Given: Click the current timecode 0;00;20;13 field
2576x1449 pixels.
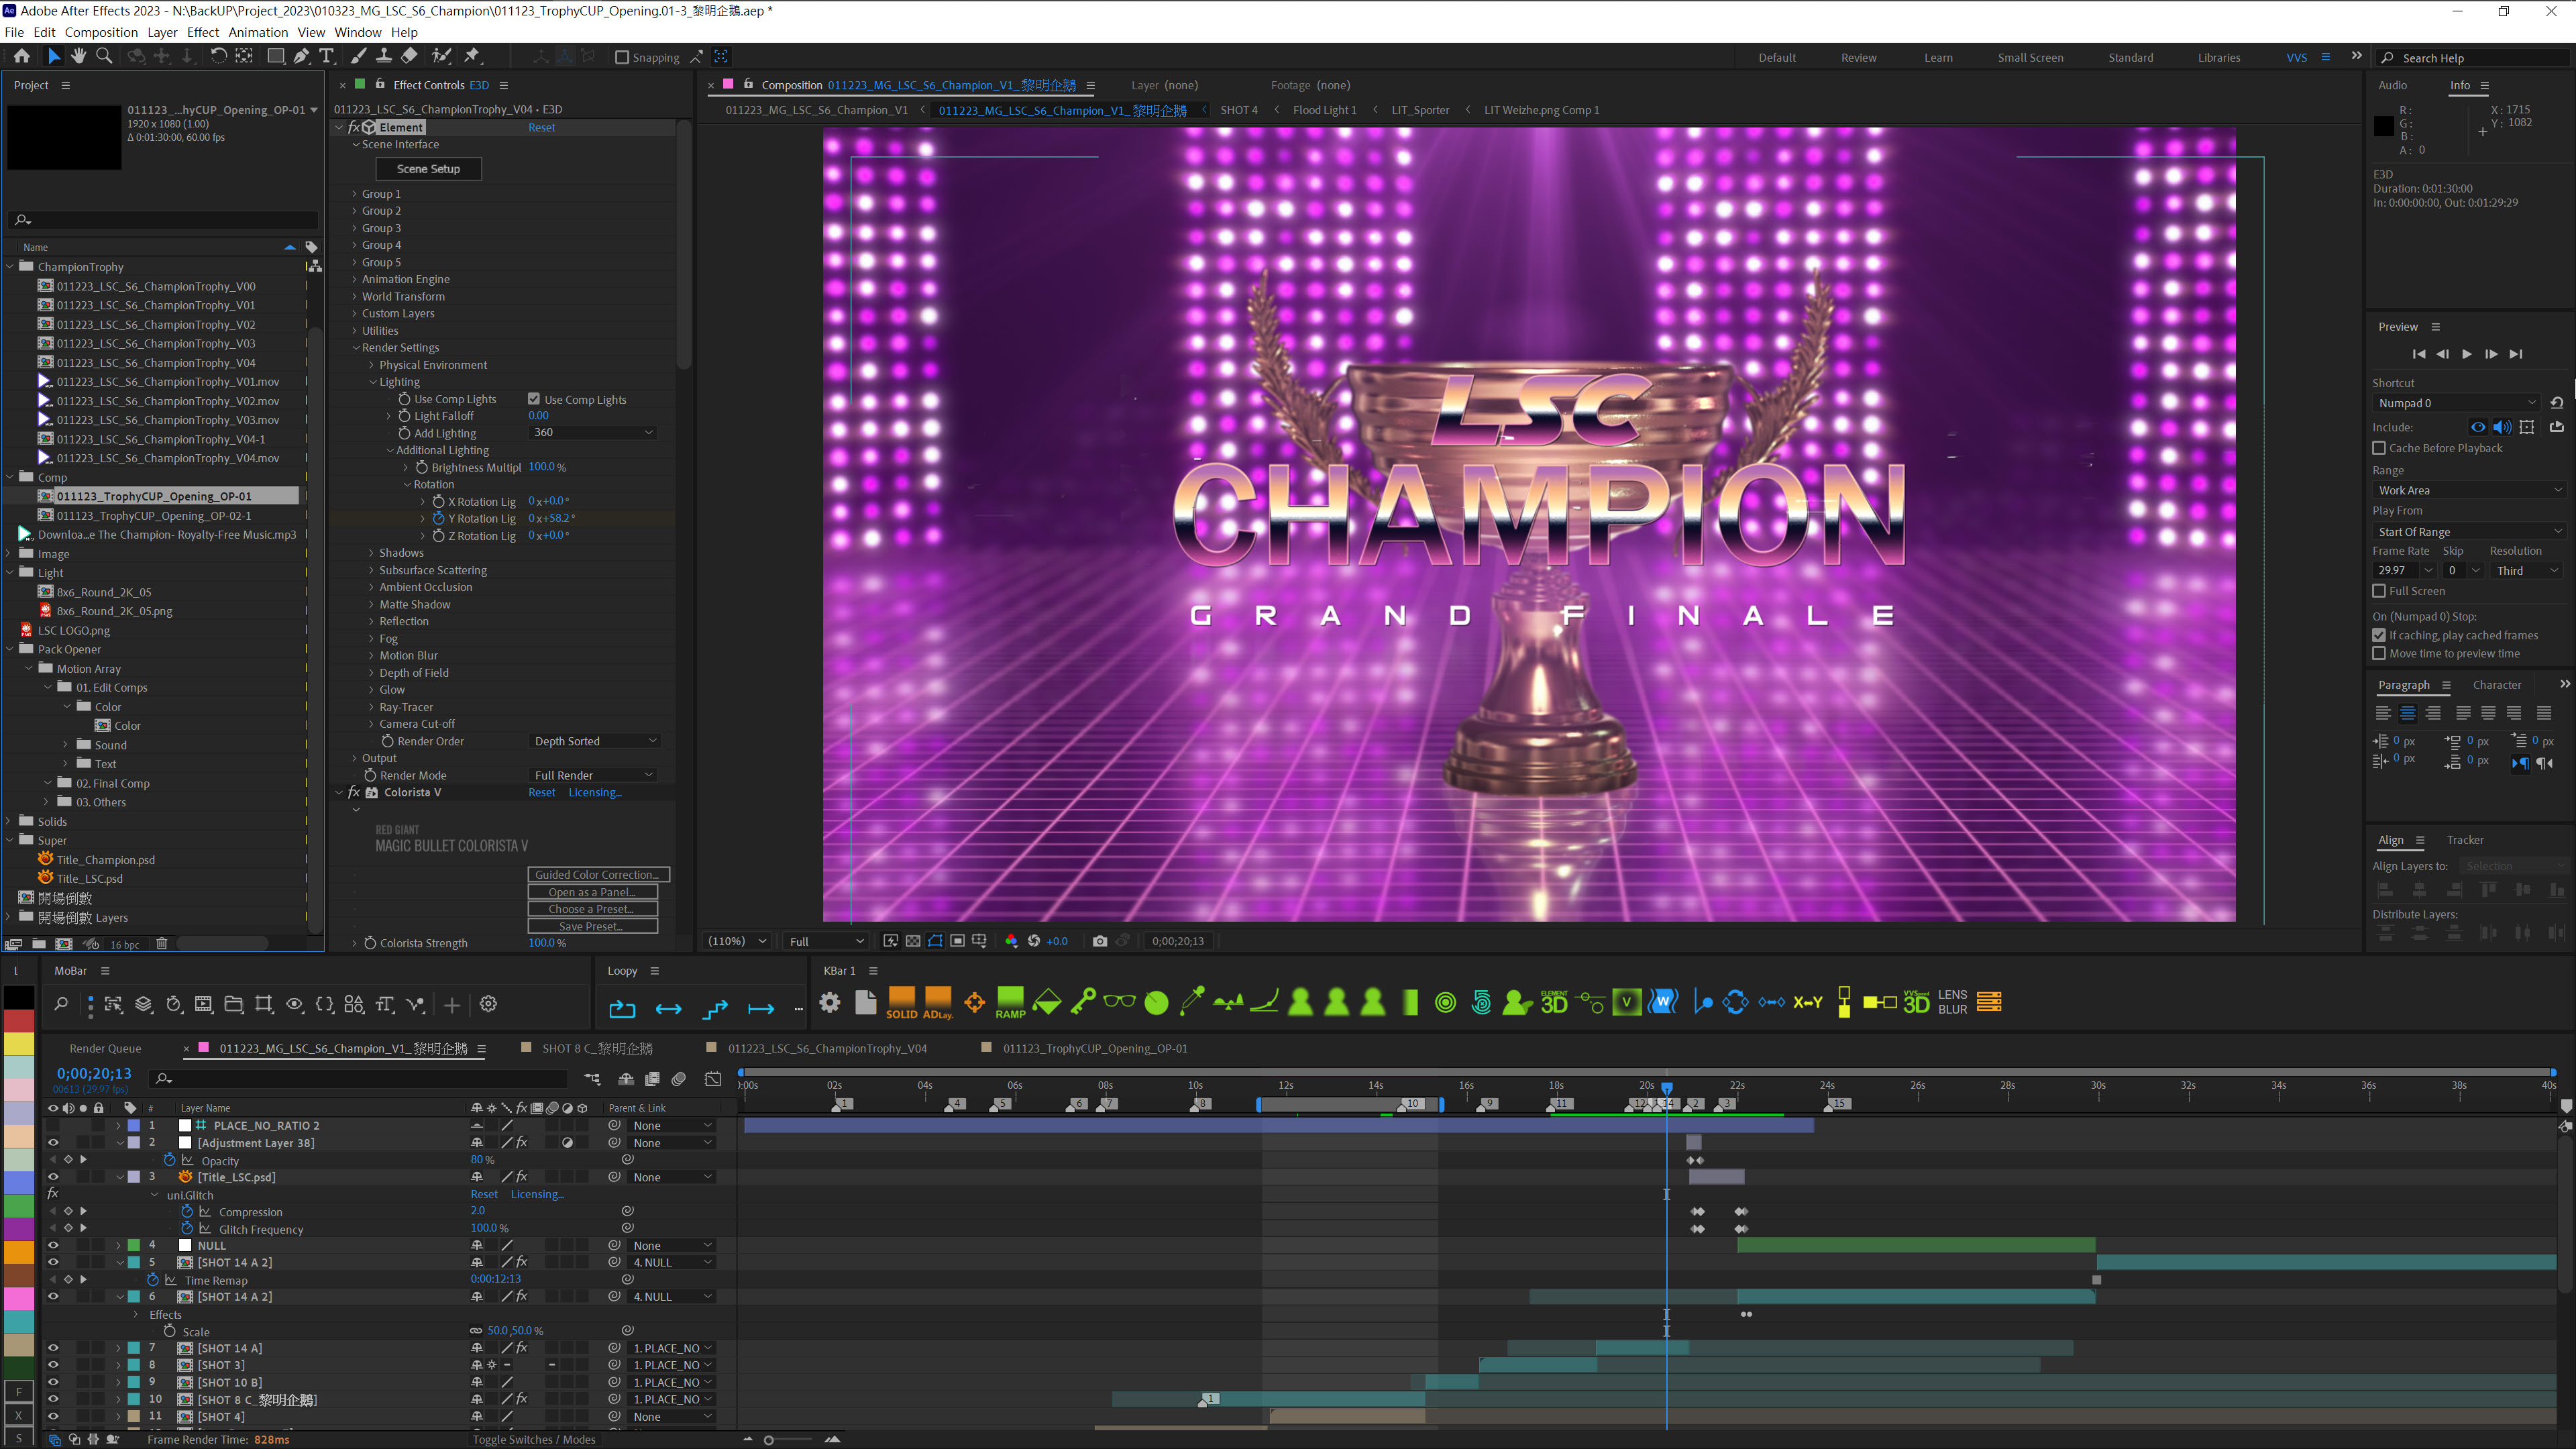Looking at the screenshot, I should [x=94, y=1074].
